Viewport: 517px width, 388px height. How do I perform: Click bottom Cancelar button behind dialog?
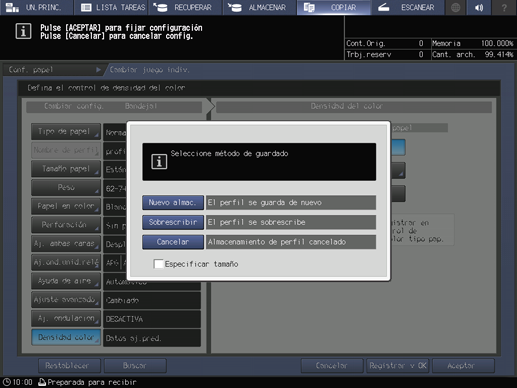pyautogui.click(x=332, y=366)
